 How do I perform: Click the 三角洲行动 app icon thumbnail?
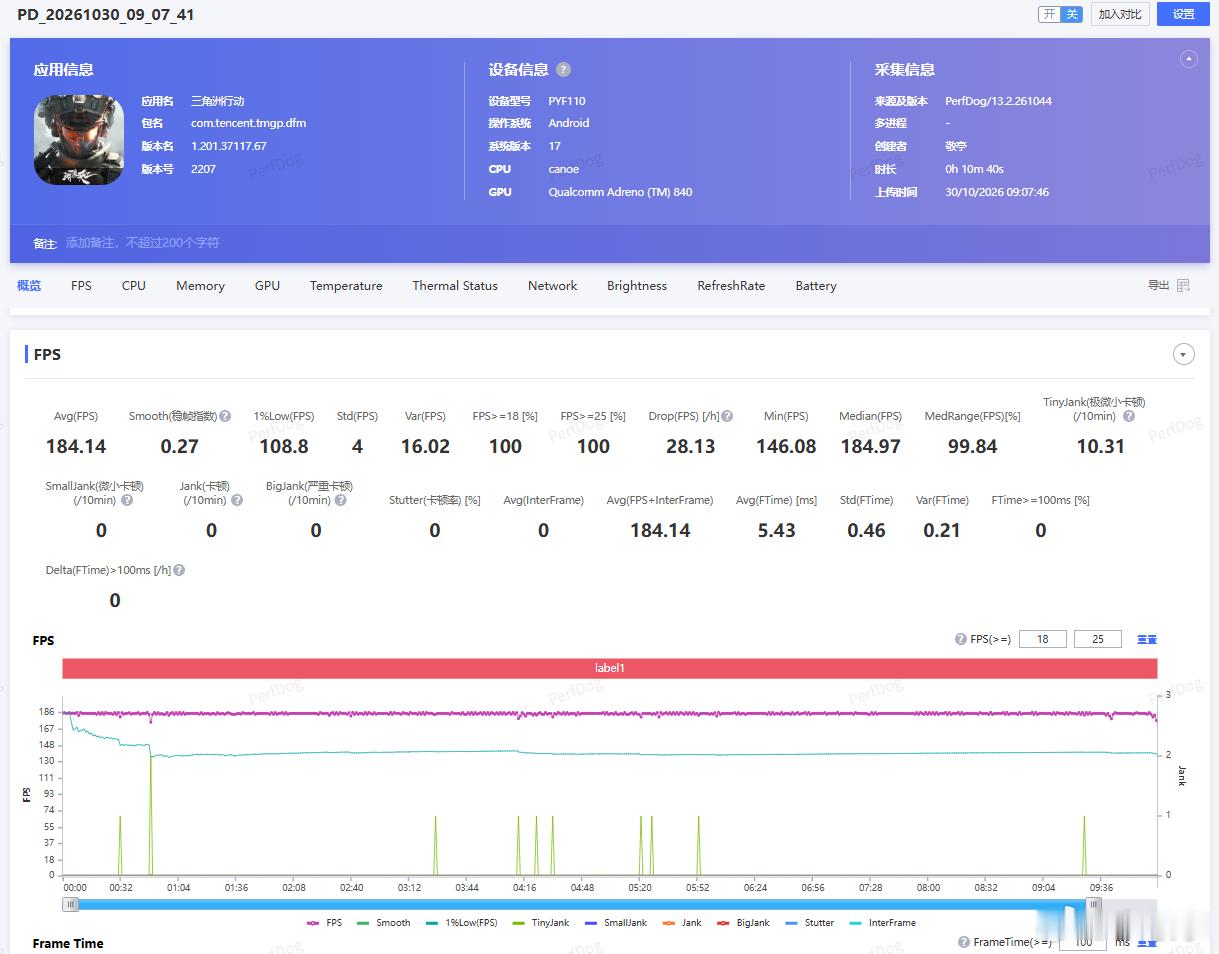79,140
